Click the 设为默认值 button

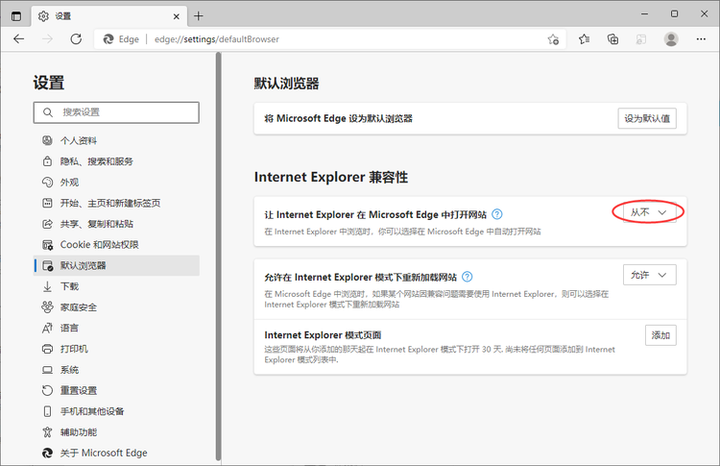click(647, 118)
